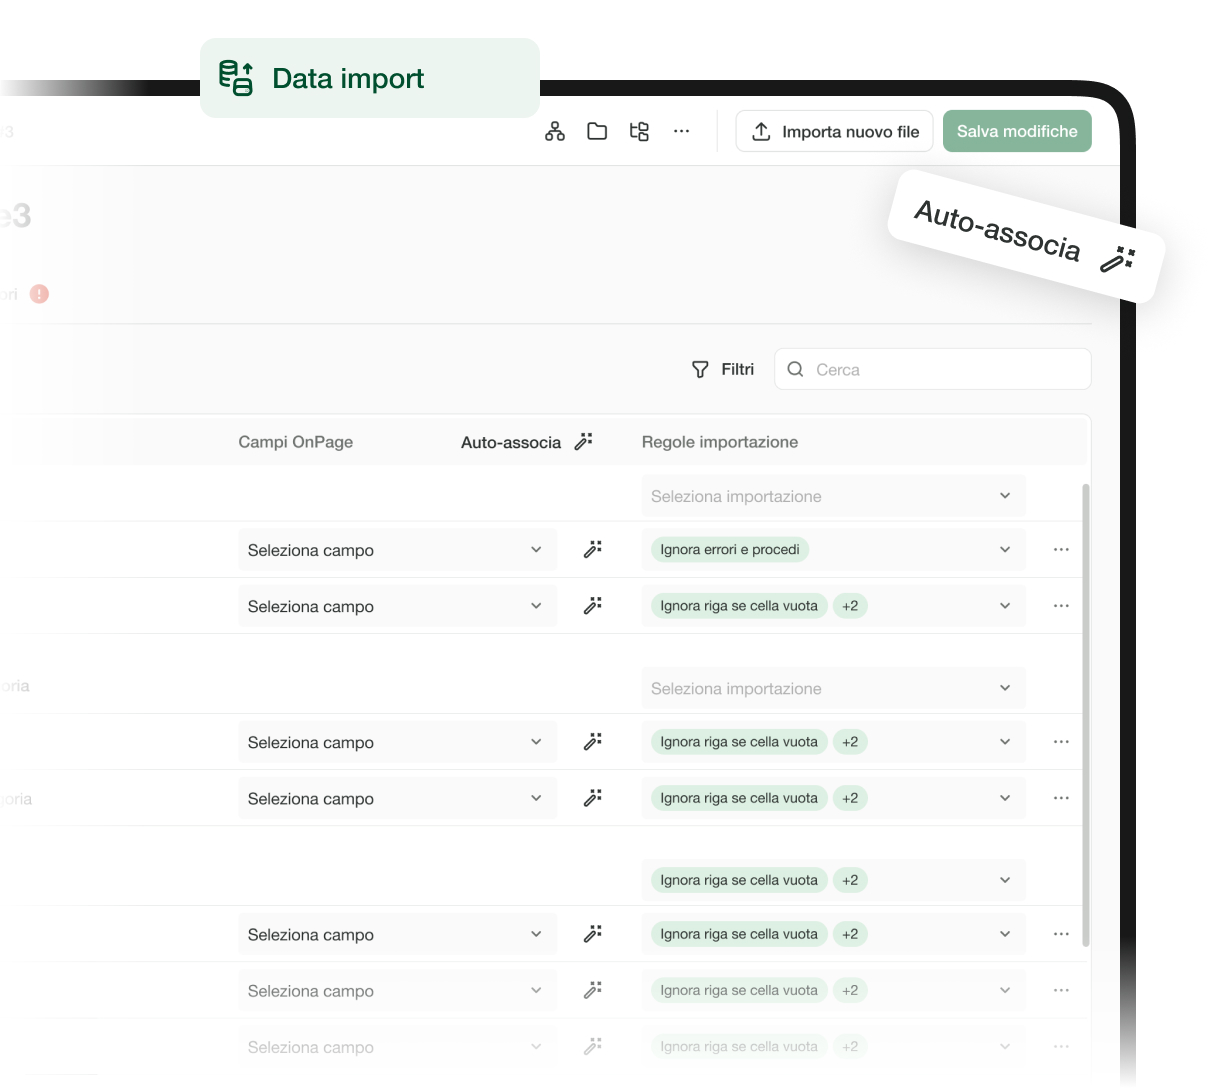Expand the first Seleziona campo dropdown
The width and height of the screenshot is (1217, 1088).
397,550
